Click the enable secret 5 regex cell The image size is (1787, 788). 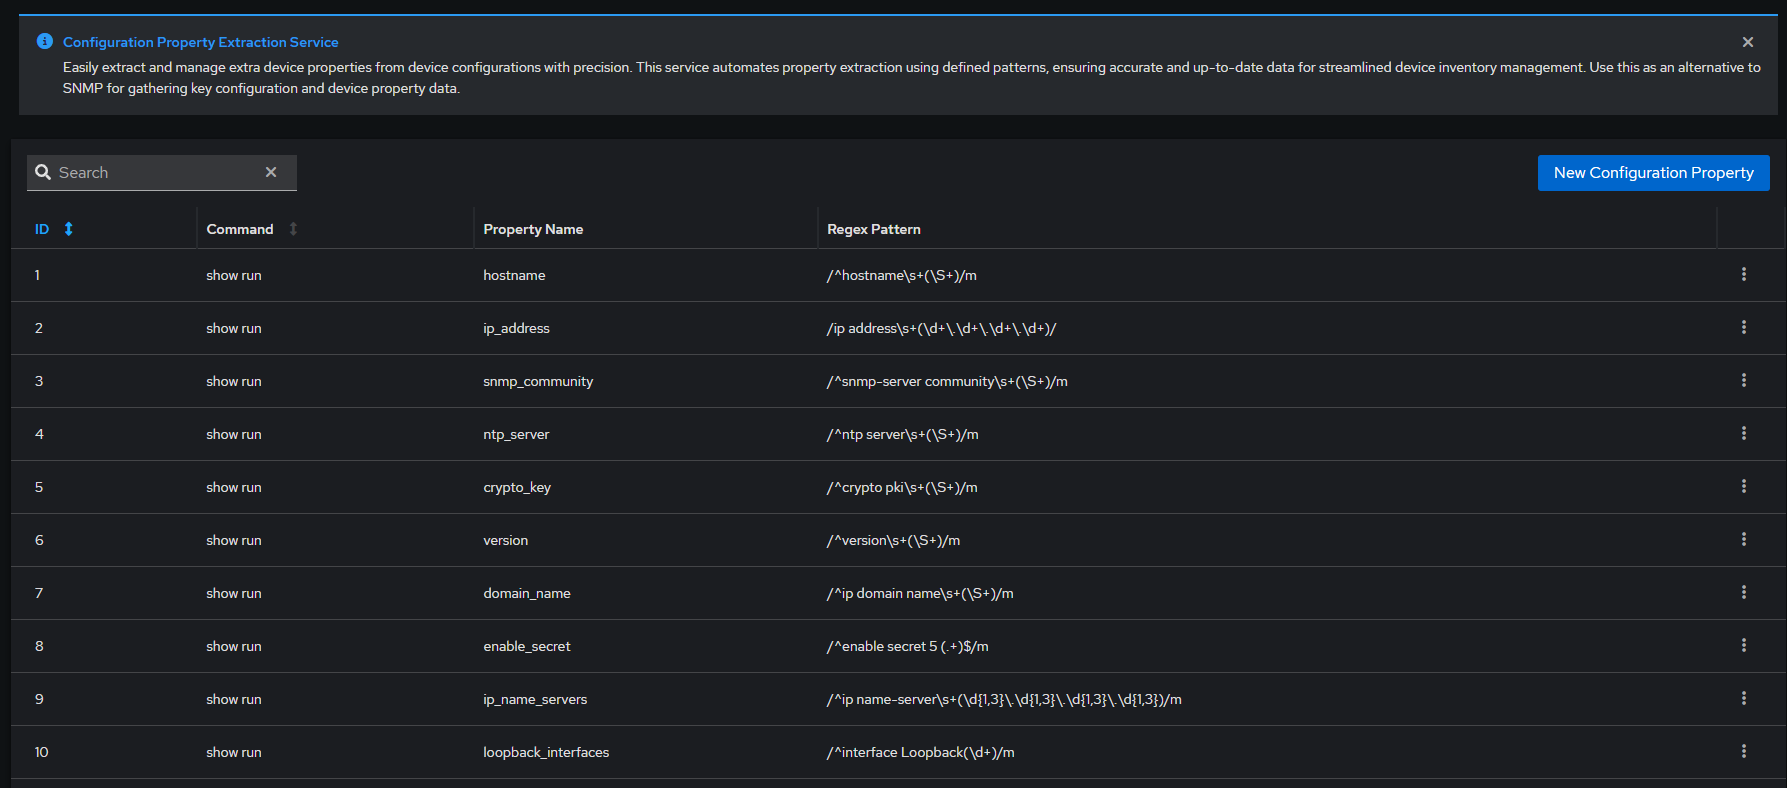click(907, 646)
